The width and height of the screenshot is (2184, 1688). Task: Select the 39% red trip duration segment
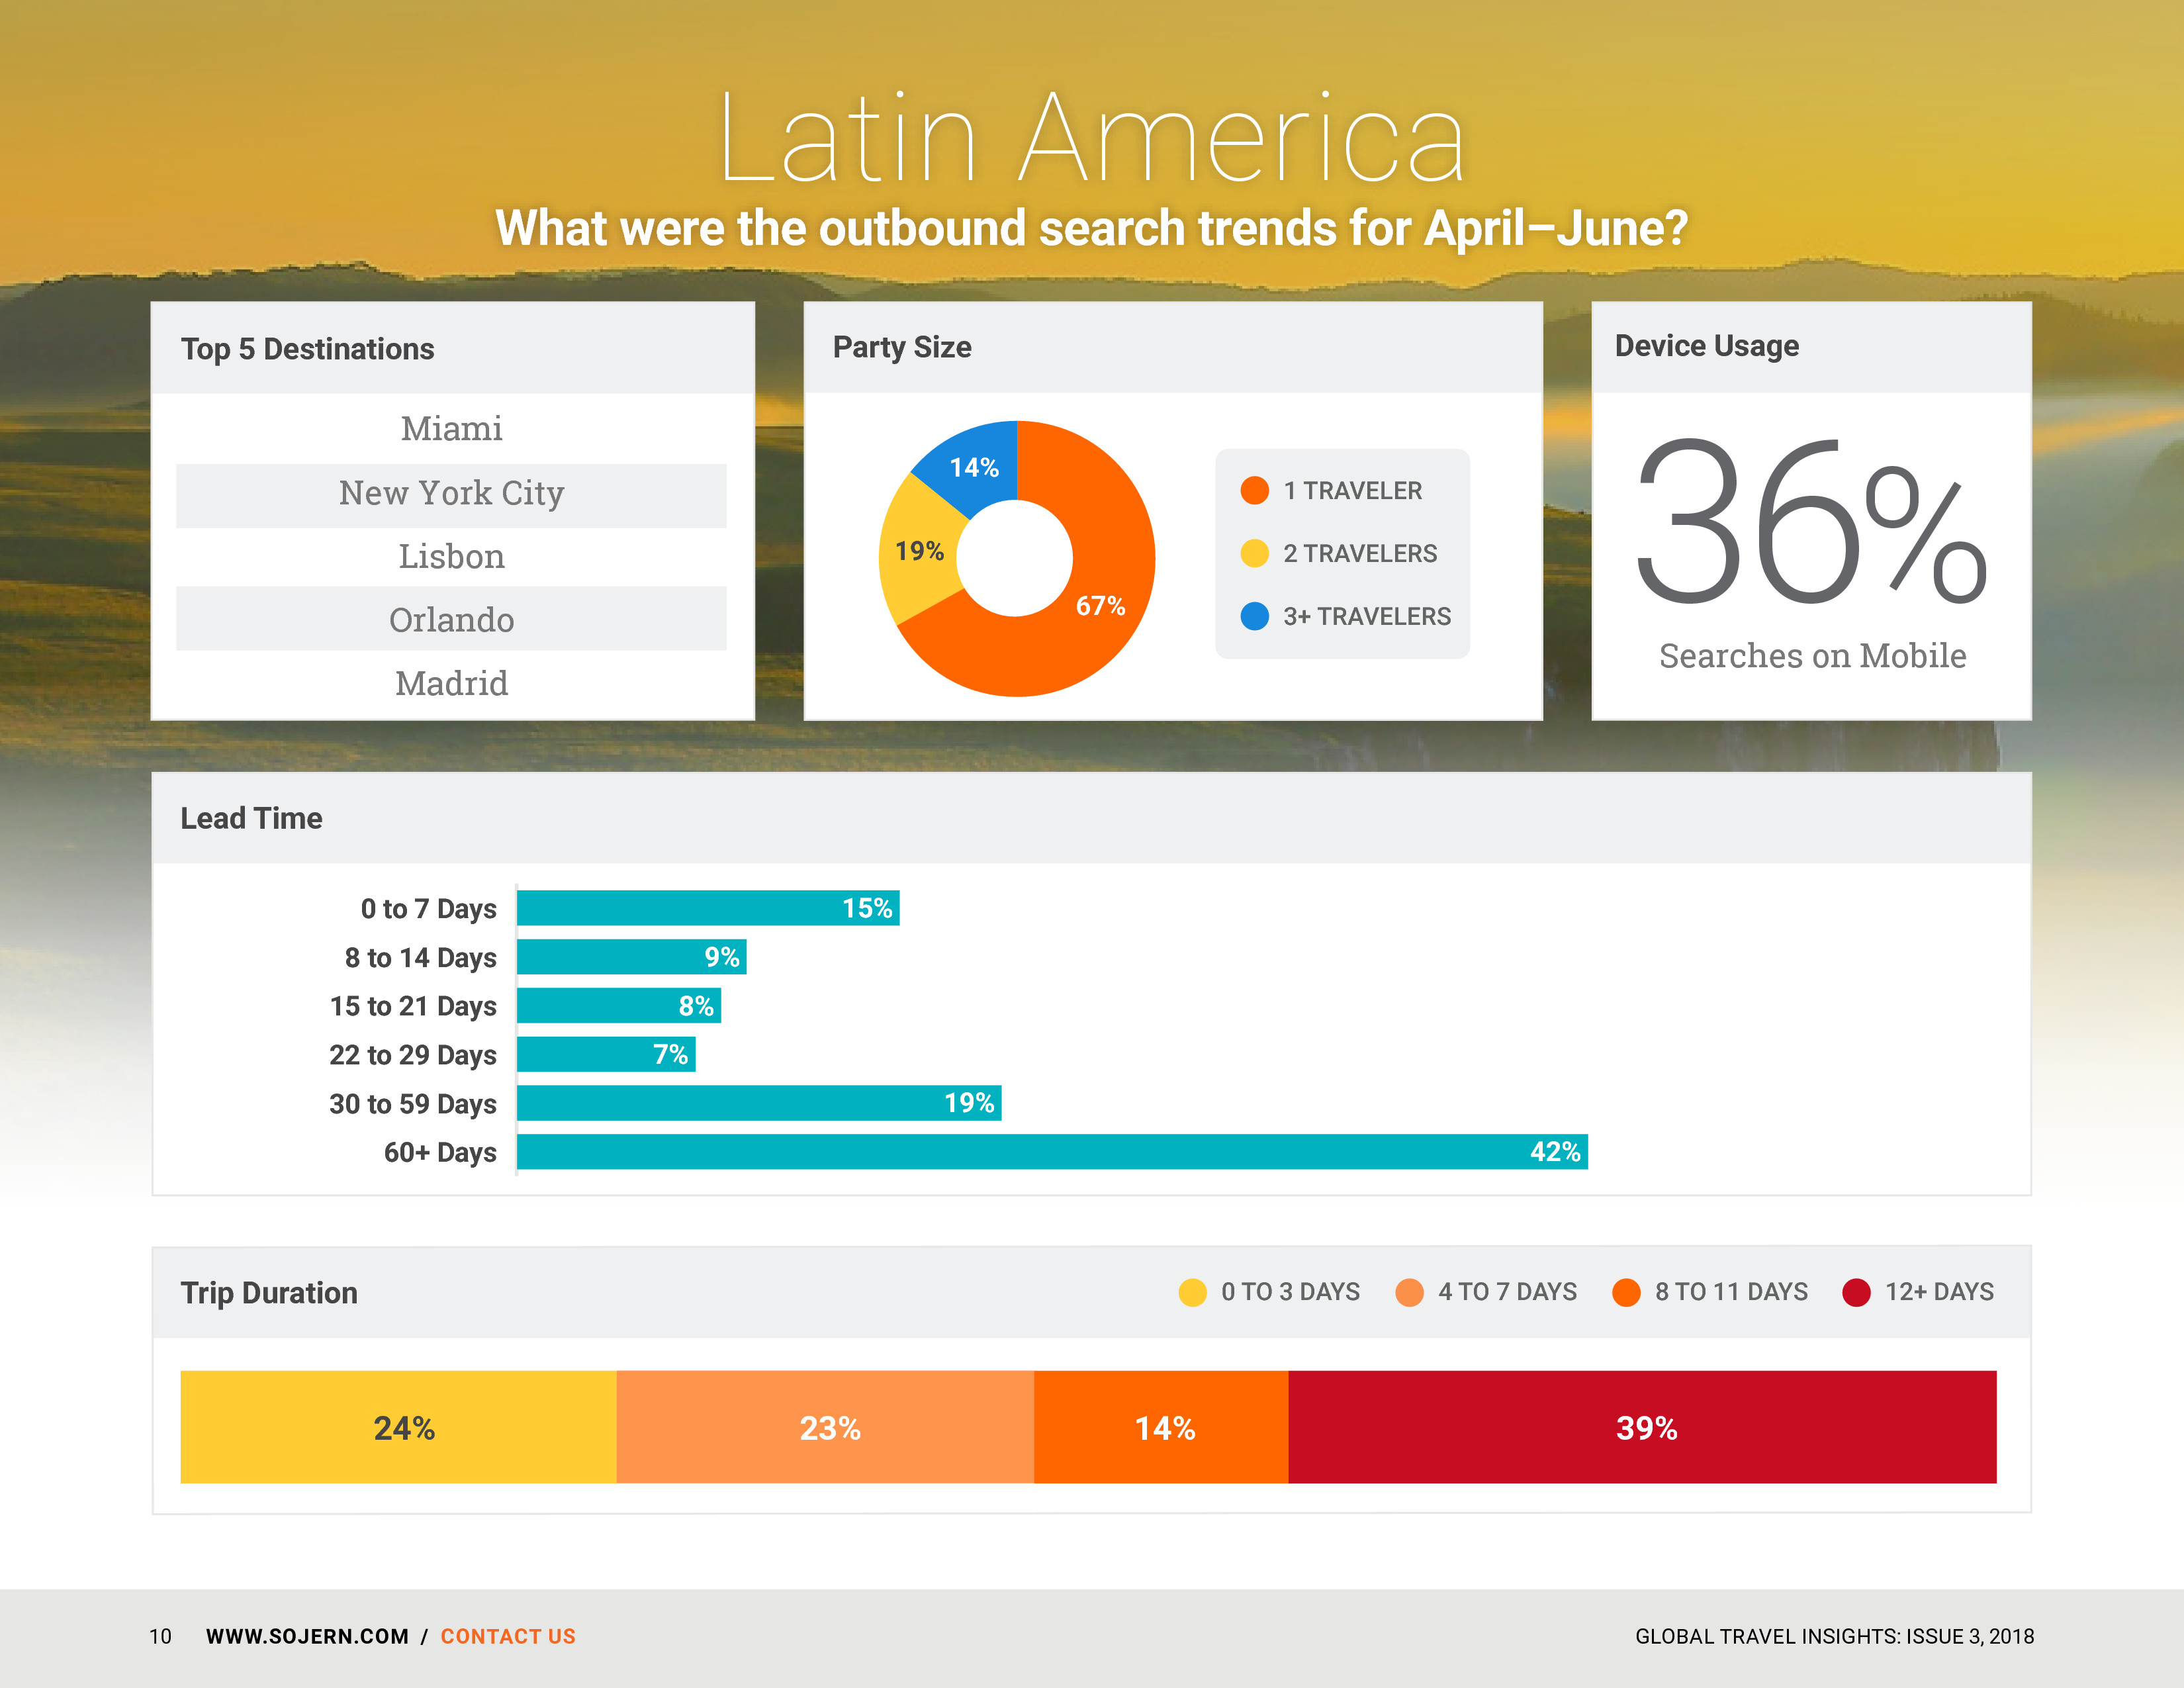click(1642, 1427)
